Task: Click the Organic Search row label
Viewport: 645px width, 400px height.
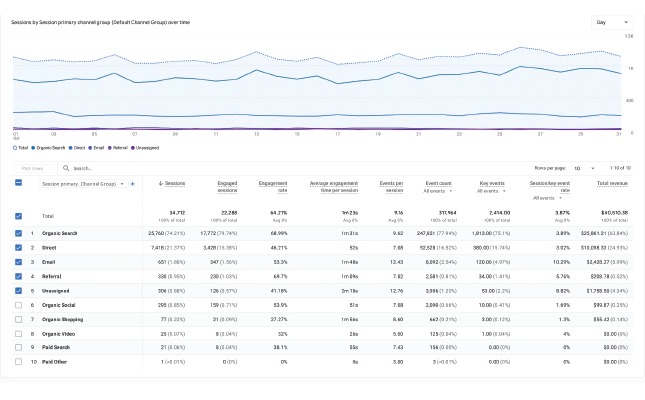Action: click(59, 233)
